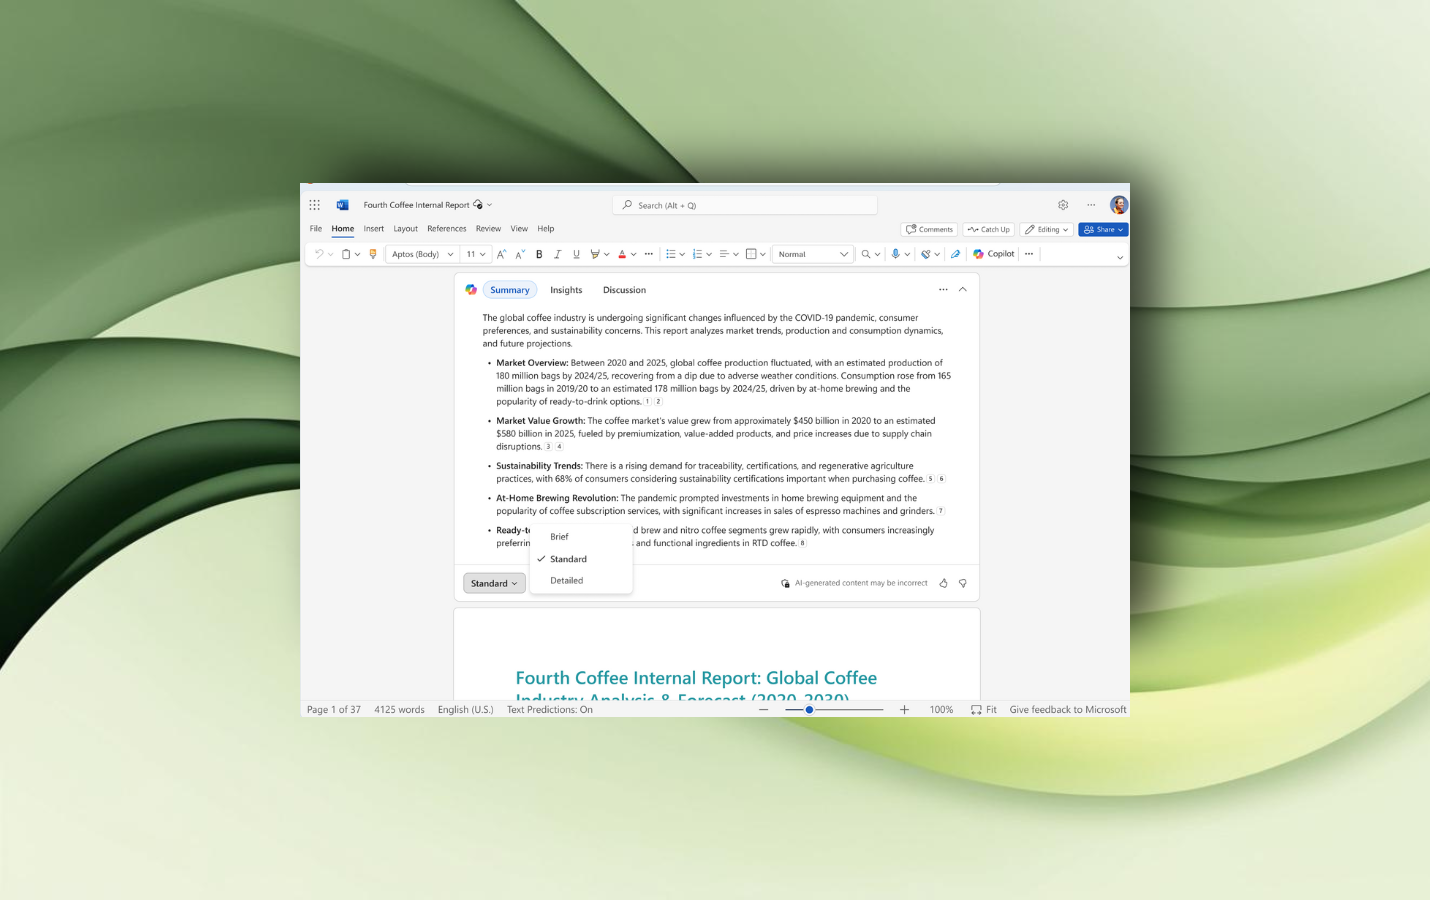
Task: Open the Comments pane
Action: (929, 230)
